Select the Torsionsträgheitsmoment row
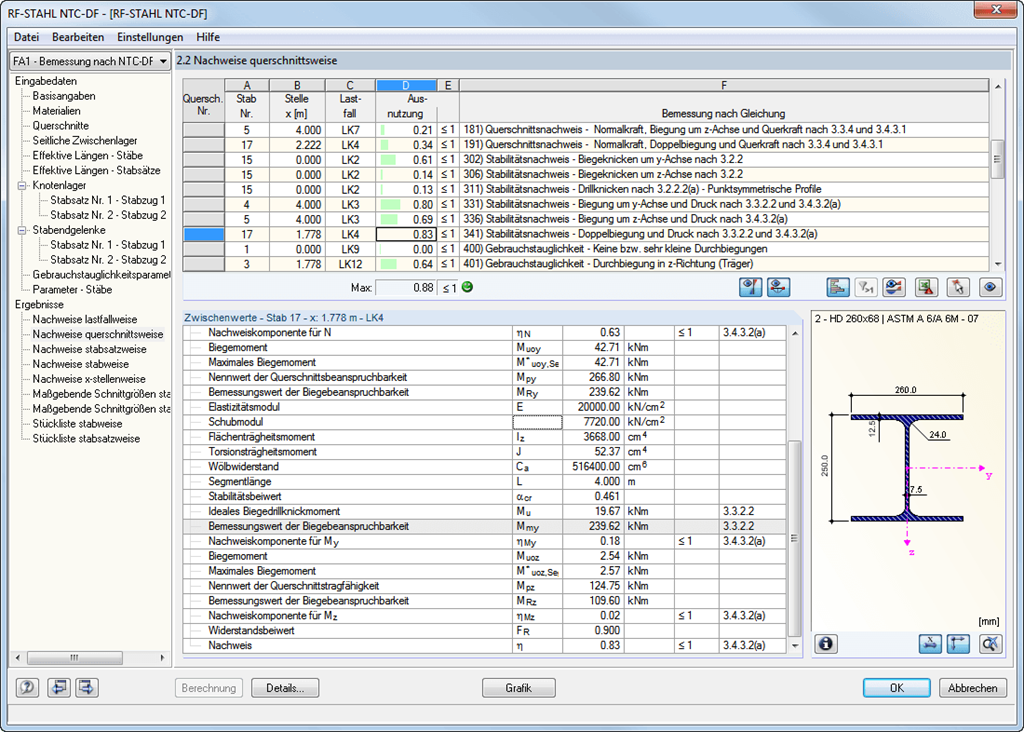Viewport: 1024px width, 732px height. 484,452
